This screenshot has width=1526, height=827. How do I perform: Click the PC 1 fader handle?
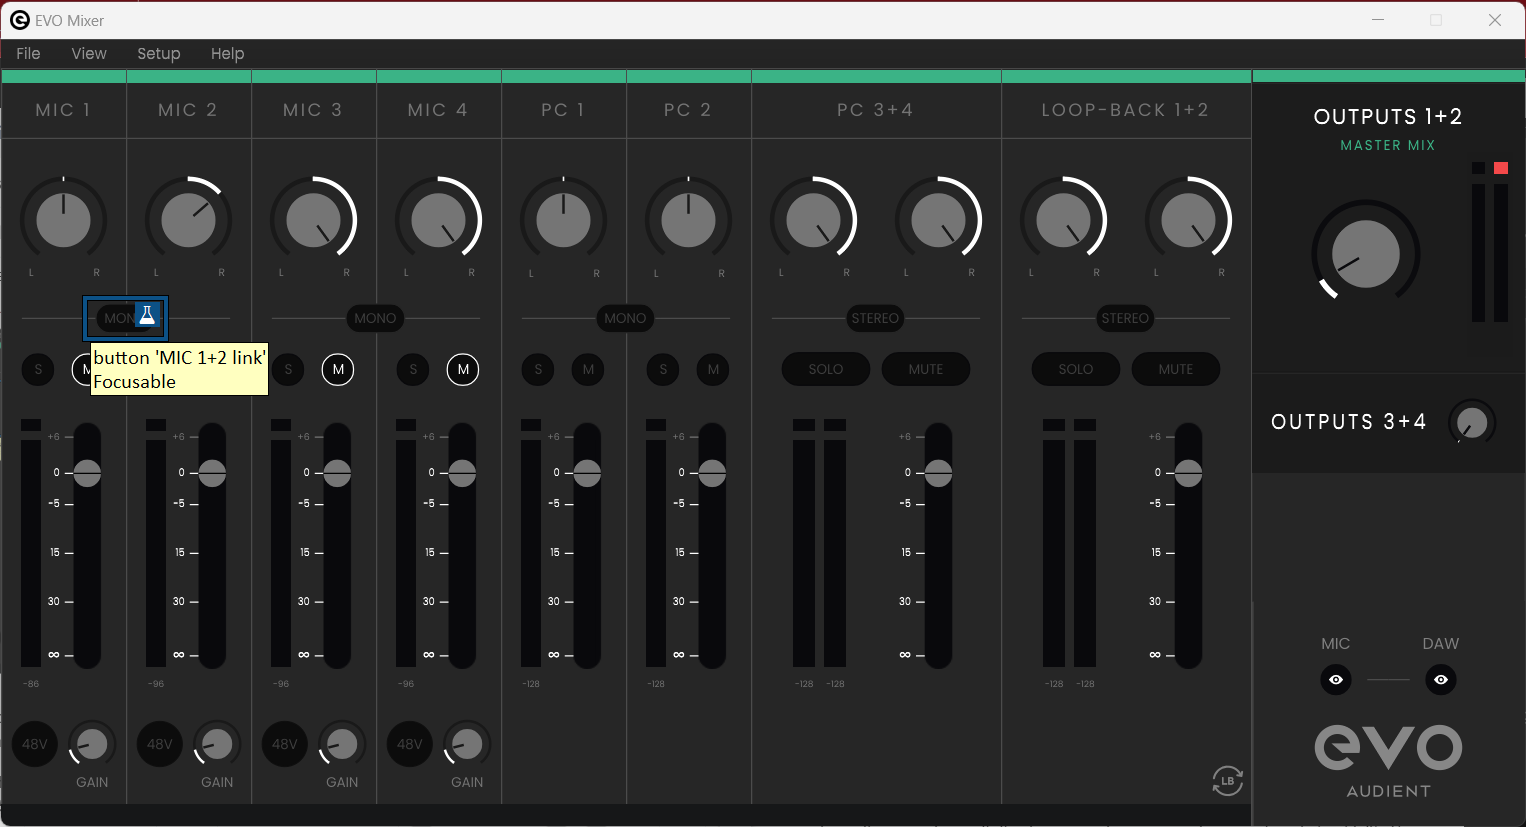pos(587,473)
